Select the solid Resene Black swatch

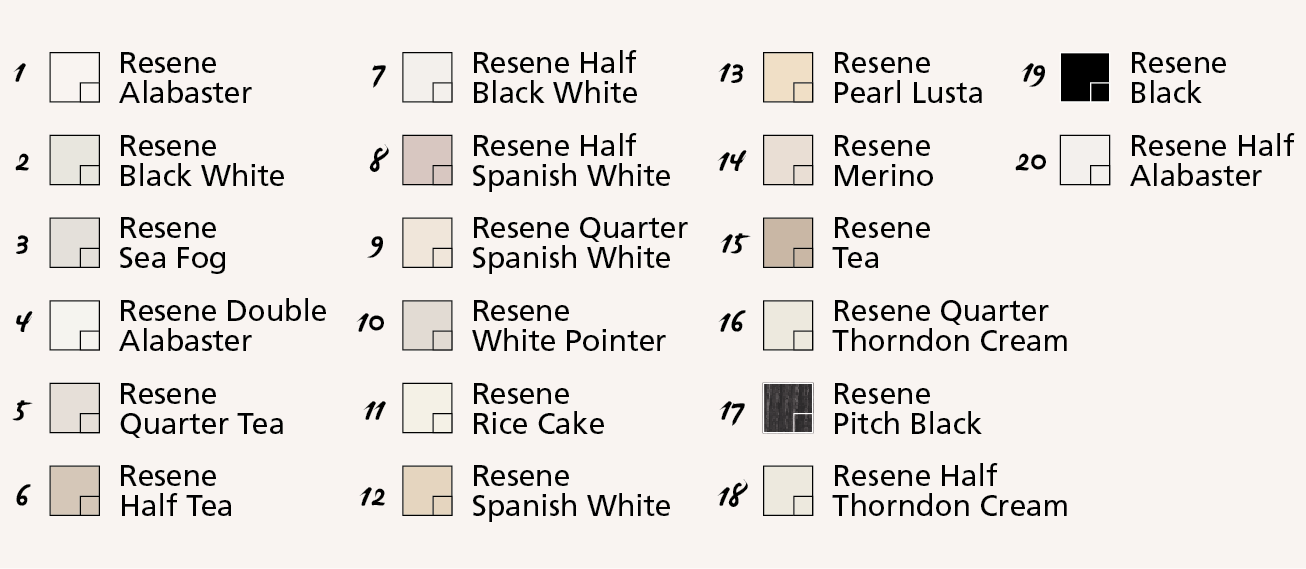pyautogui.click(x=1085, y=77)
